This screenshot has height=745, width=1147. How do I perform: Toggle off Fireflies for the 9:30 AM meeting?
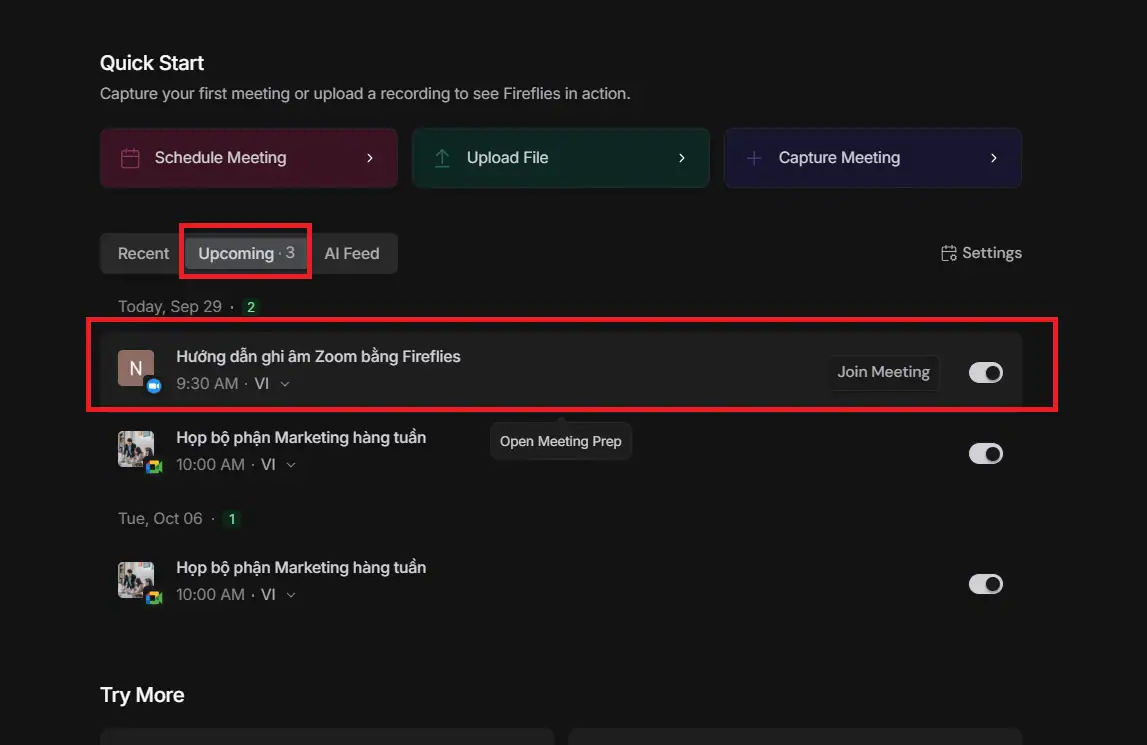[x=985, y=372]
